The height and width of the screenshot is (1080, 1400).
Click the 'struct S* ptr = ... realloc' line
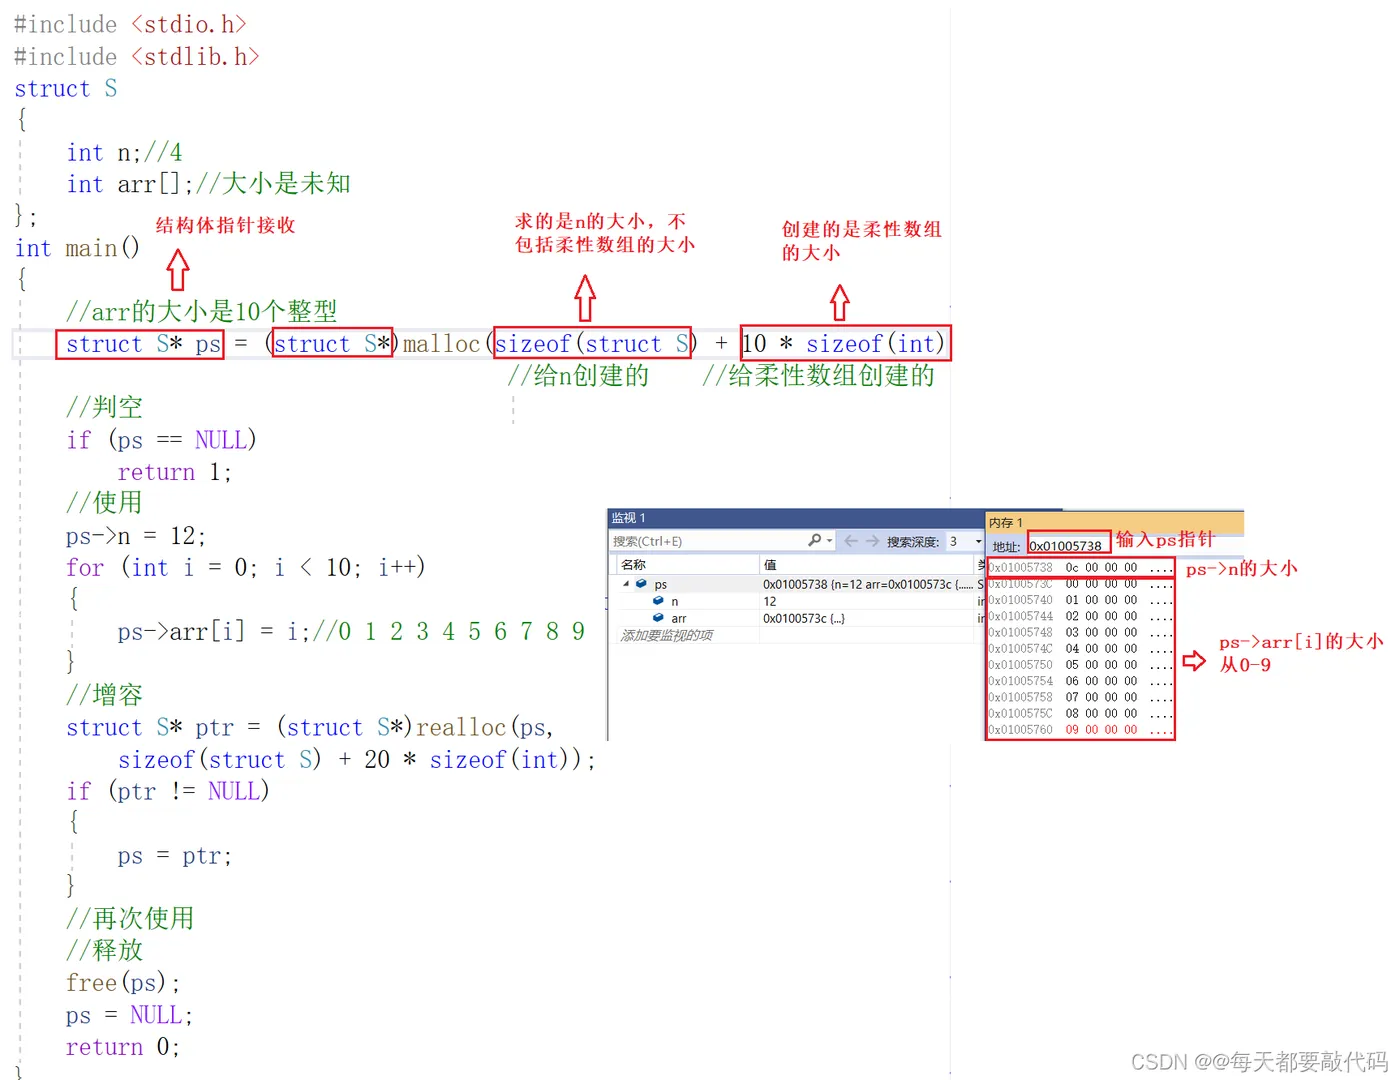click(x=310, y=728)
